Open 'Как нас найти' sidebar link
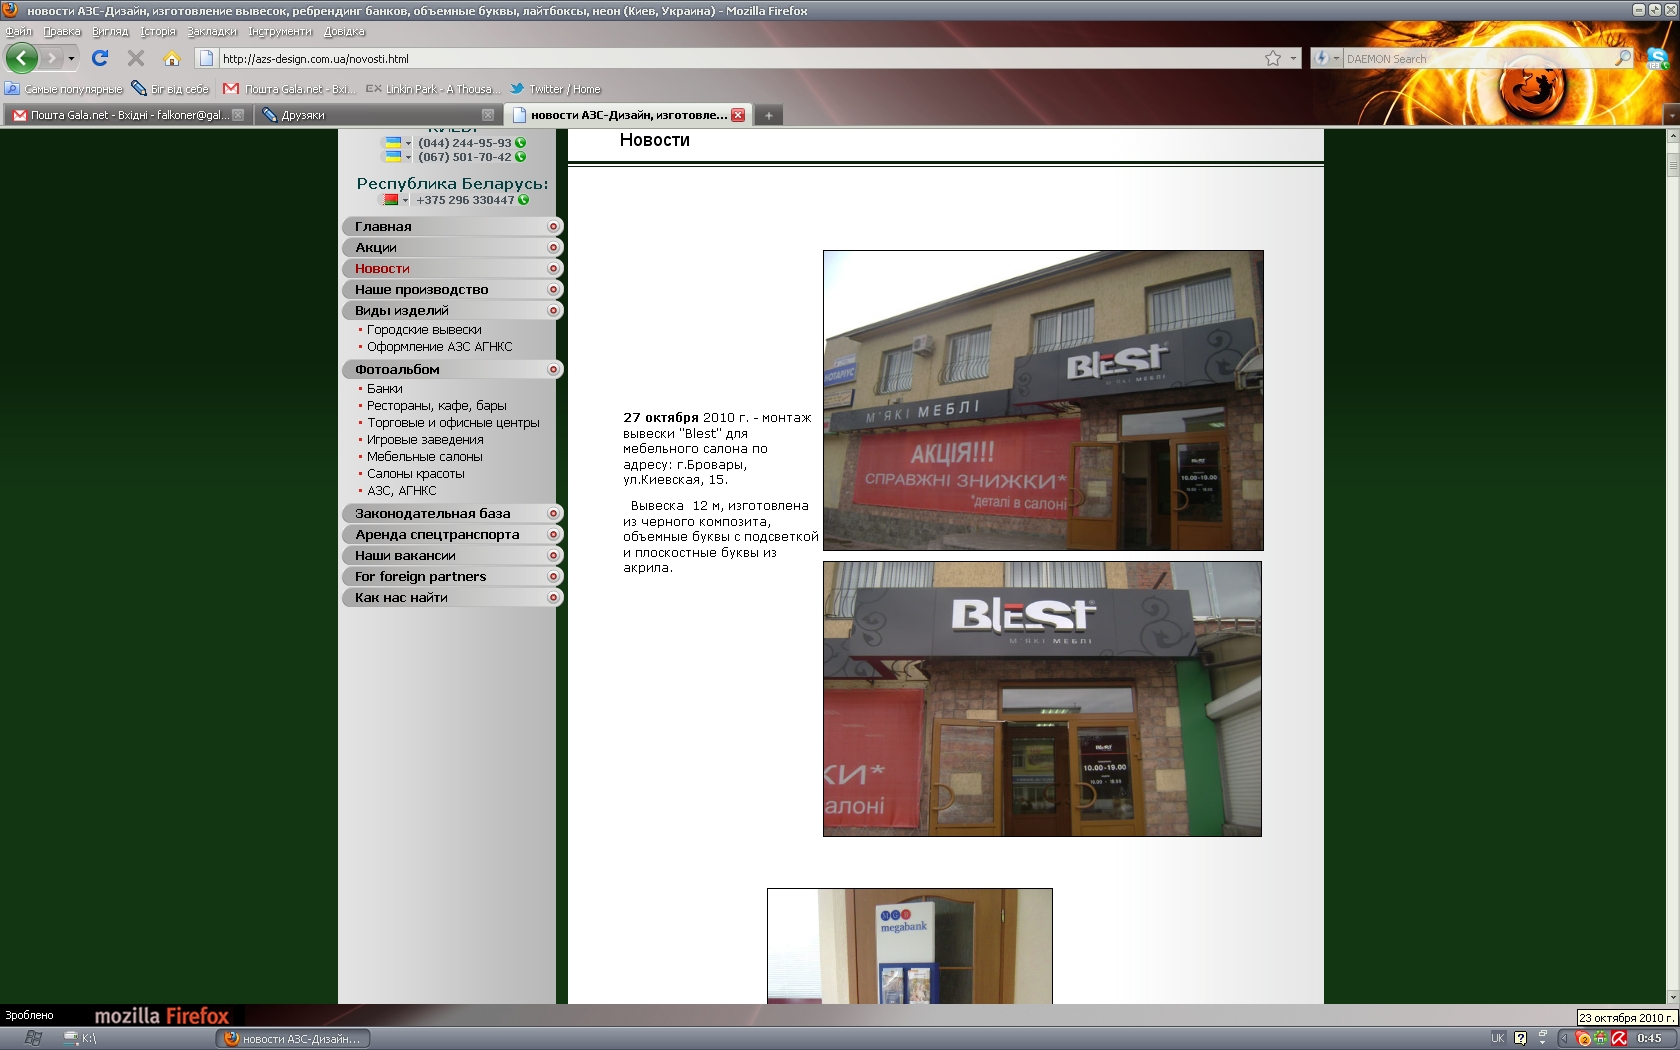This screenshot has width=1680, height=1050. point(453,598)
